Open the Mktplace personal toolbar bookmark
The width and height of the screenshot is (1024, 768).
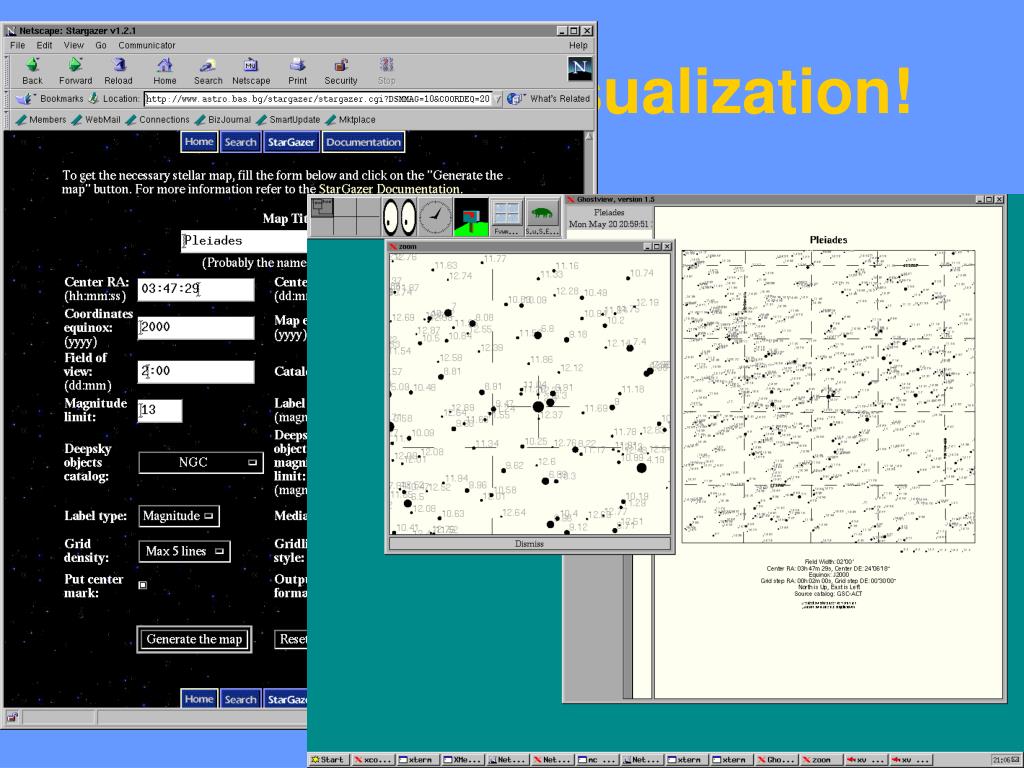pos(350,120)
